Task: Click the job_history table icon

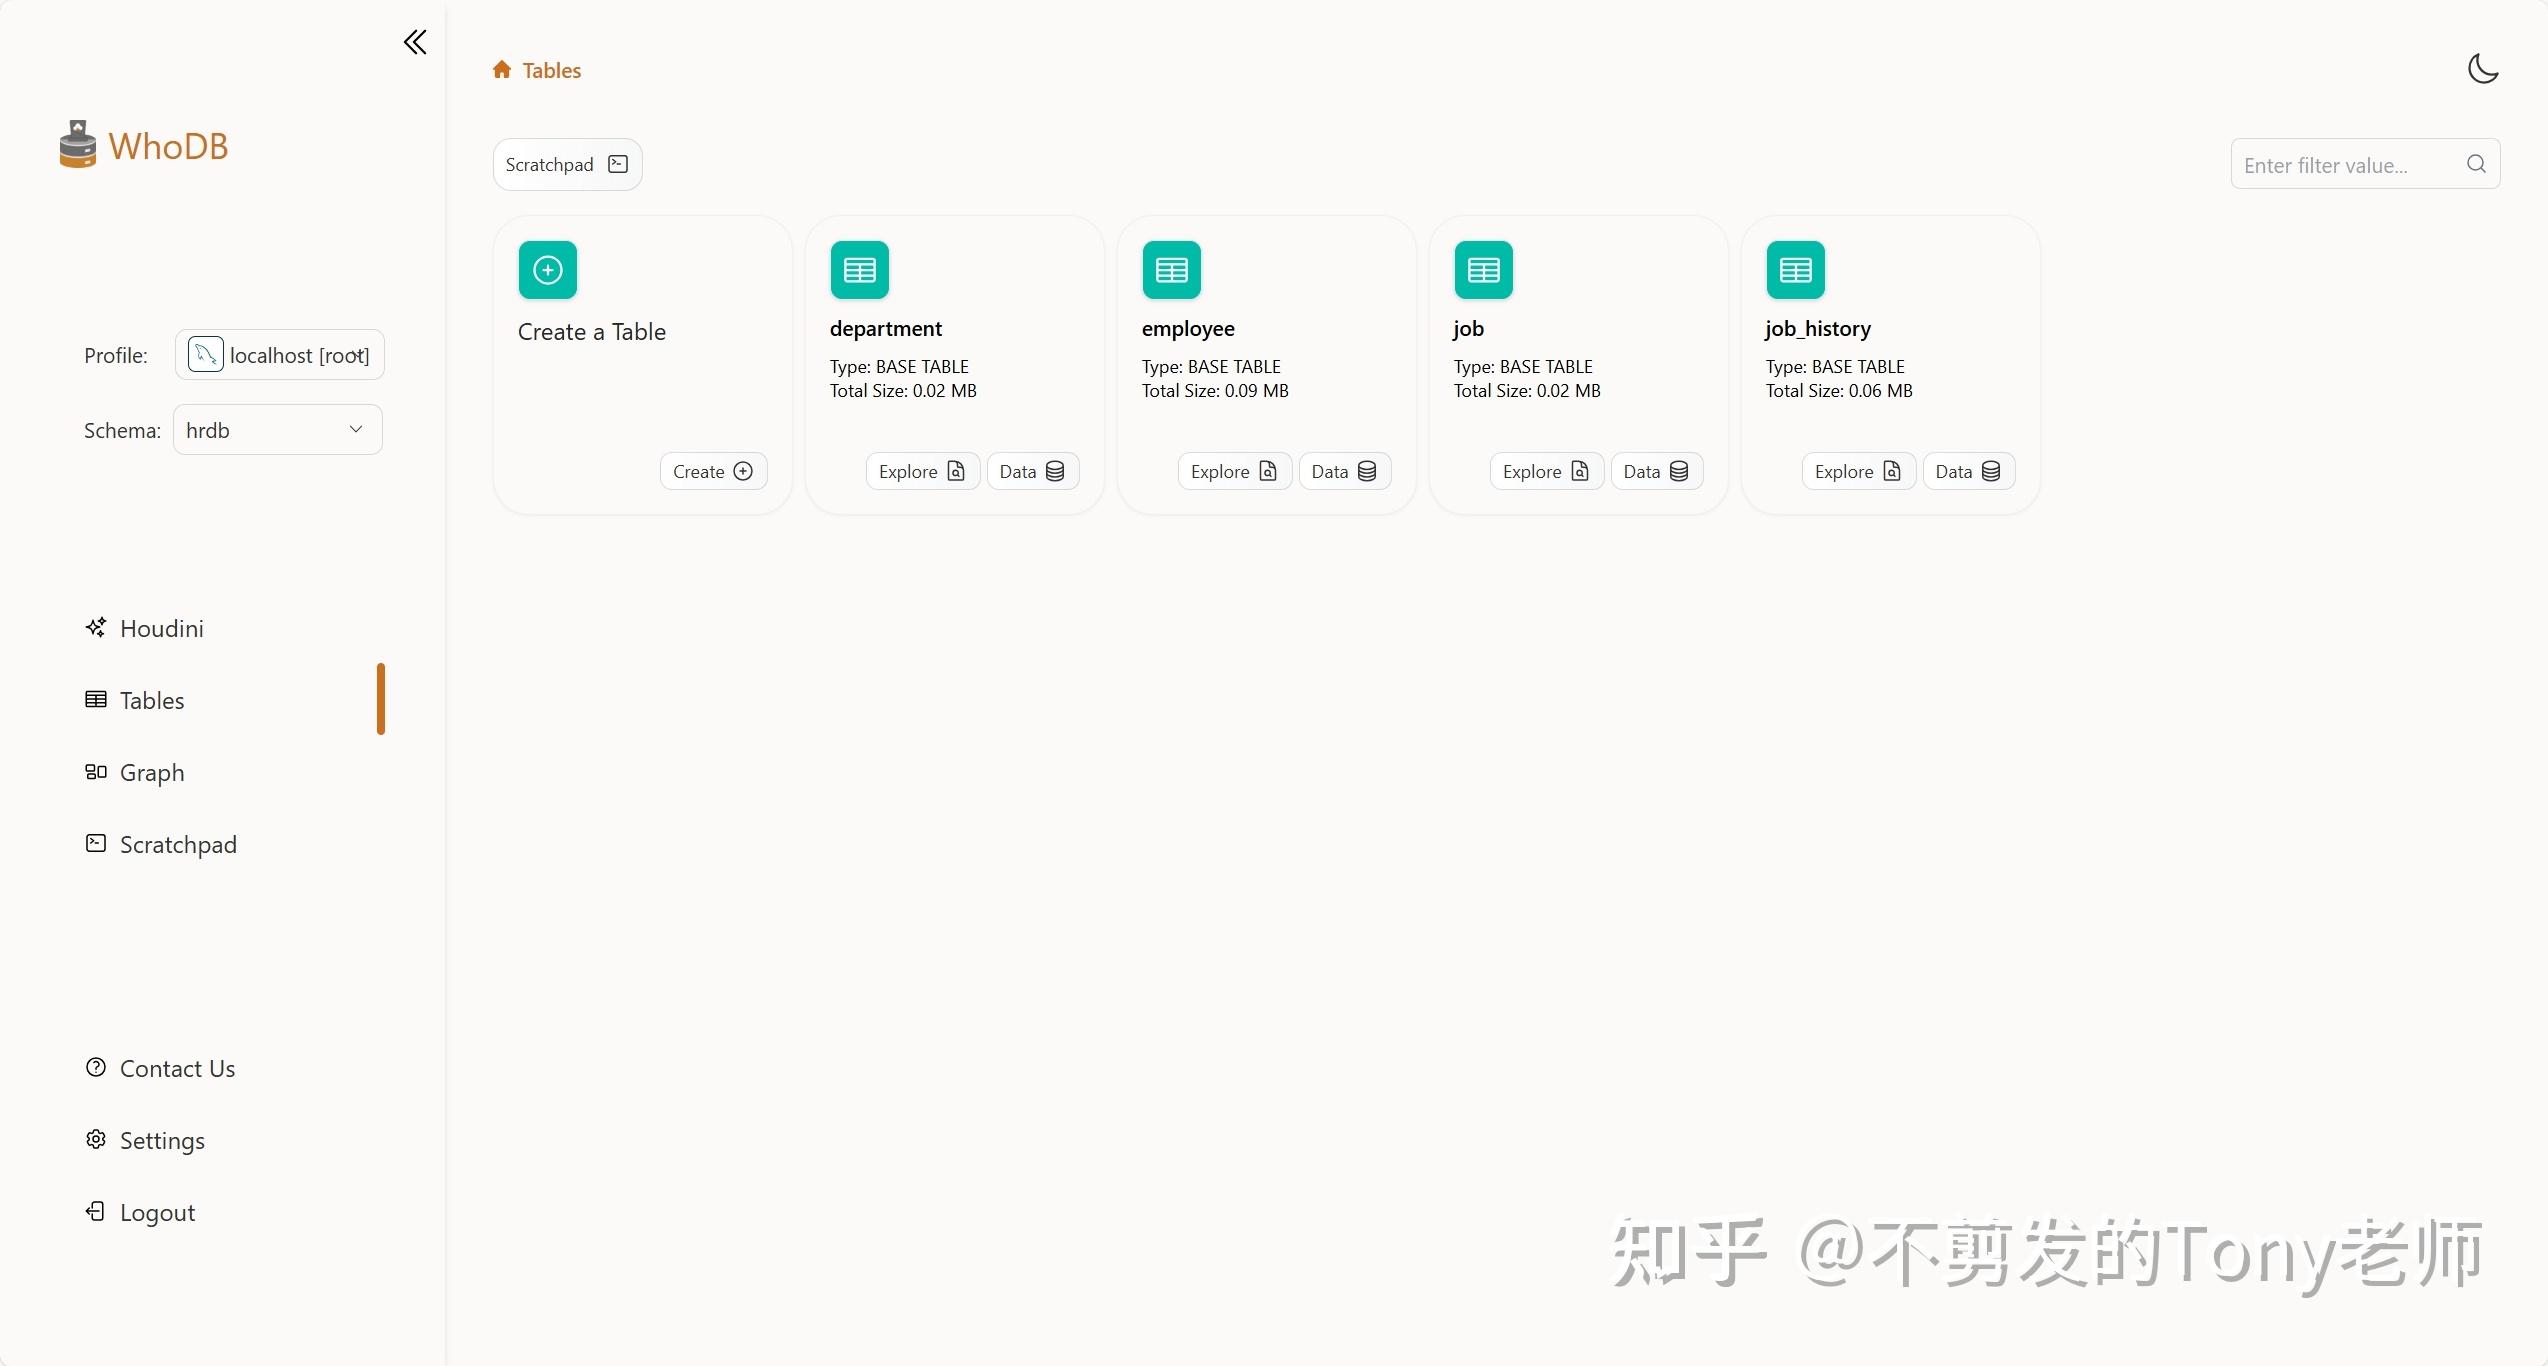Action: 1795,269
